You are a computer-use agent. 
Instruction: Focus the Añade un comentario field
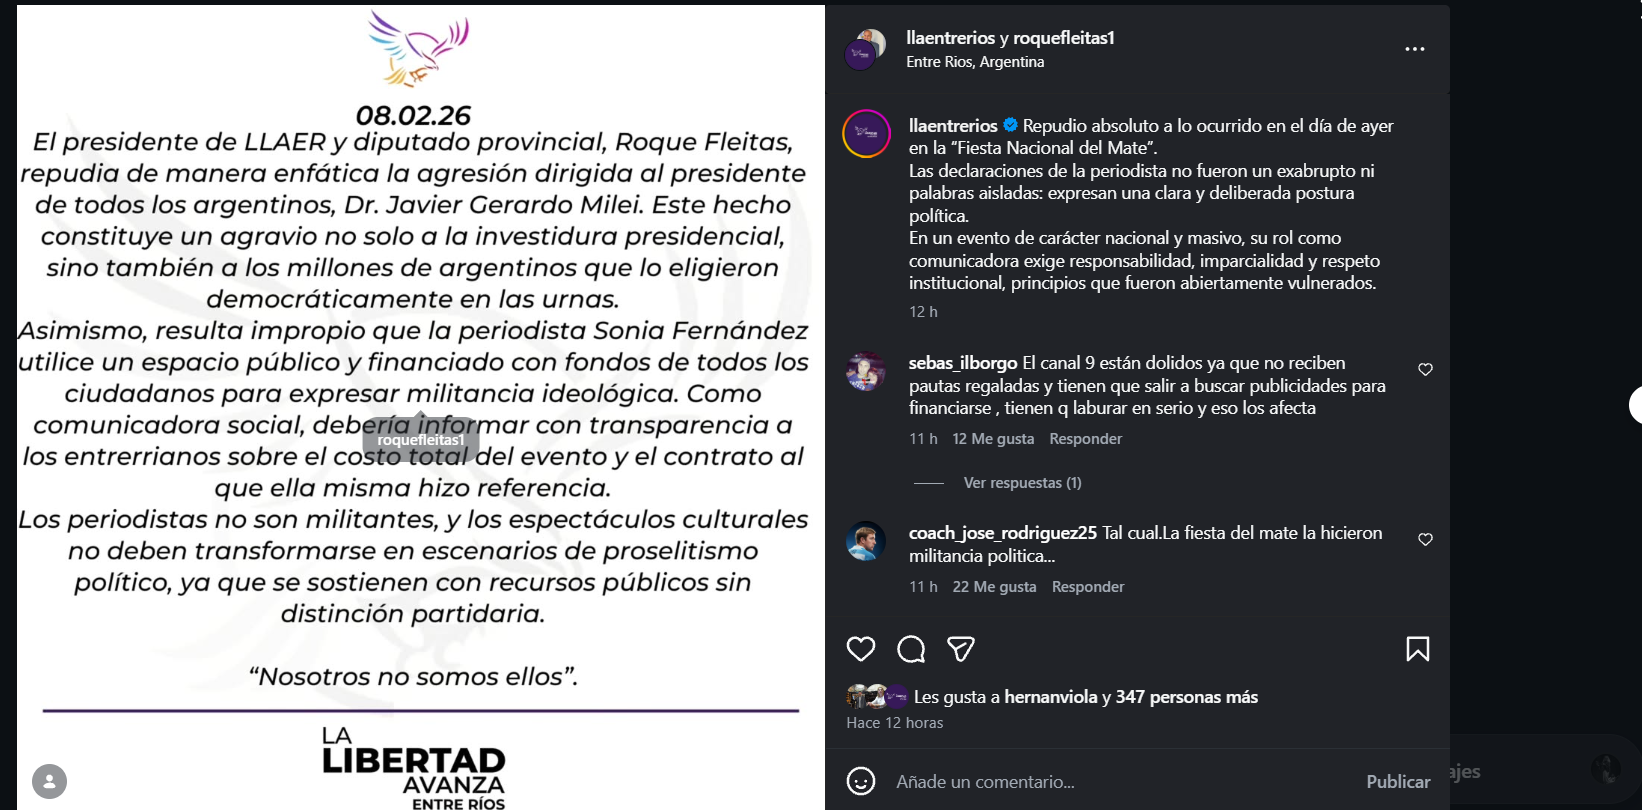(x=1100, y=782)
